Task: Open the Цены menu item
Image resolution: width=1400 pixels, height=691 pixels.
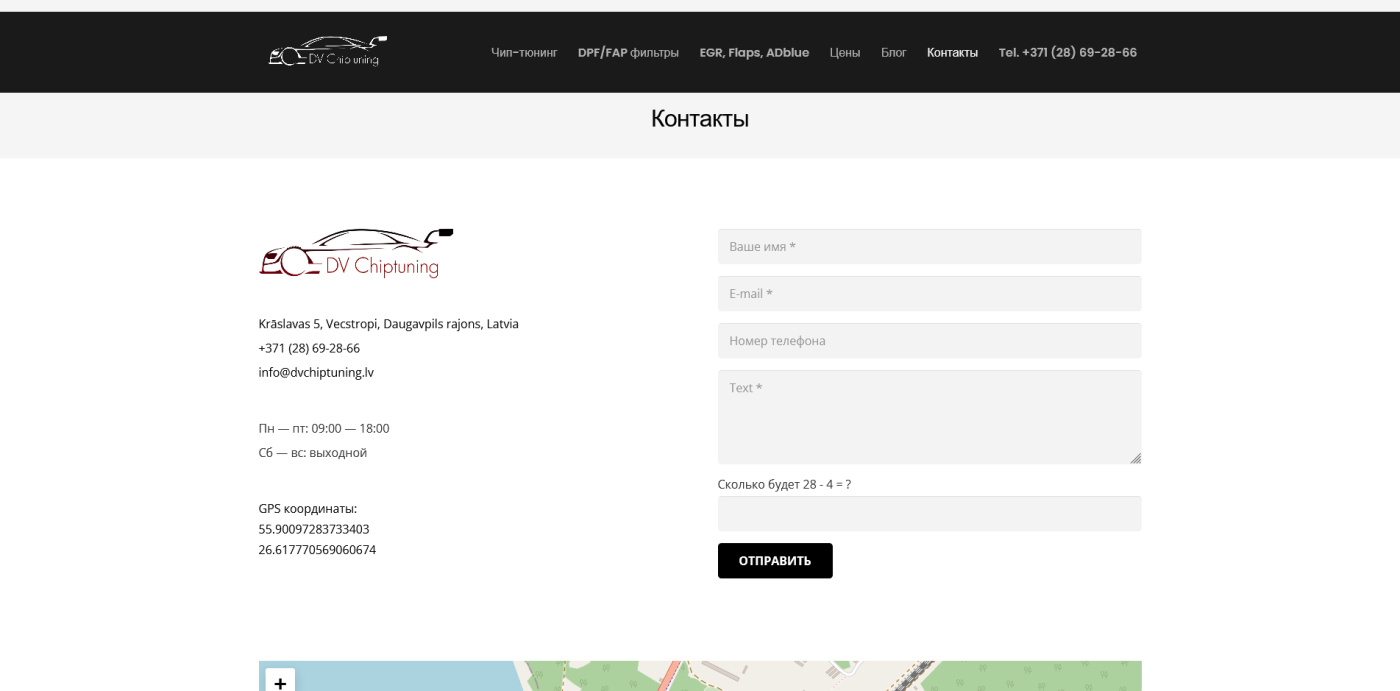Action: 845,53
